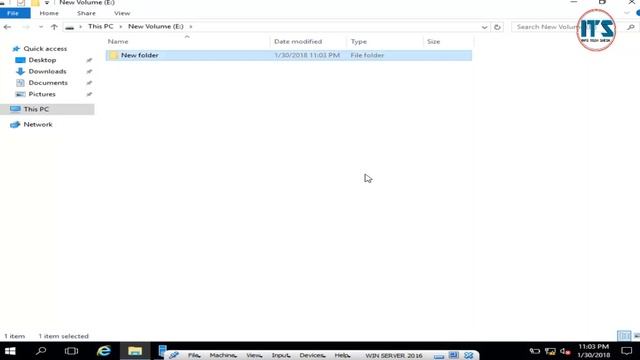Close the VM via mini toolbar
640x360 pixels.
pyautogui.click(x=469, y=356)
